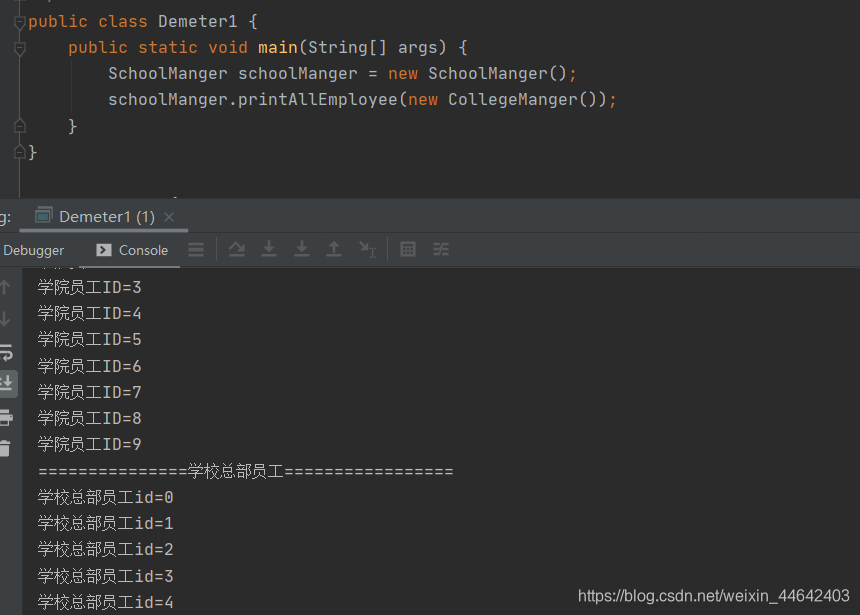Click console line '学院员工ID=4'
860x615 pixels.
pos(89,313)
